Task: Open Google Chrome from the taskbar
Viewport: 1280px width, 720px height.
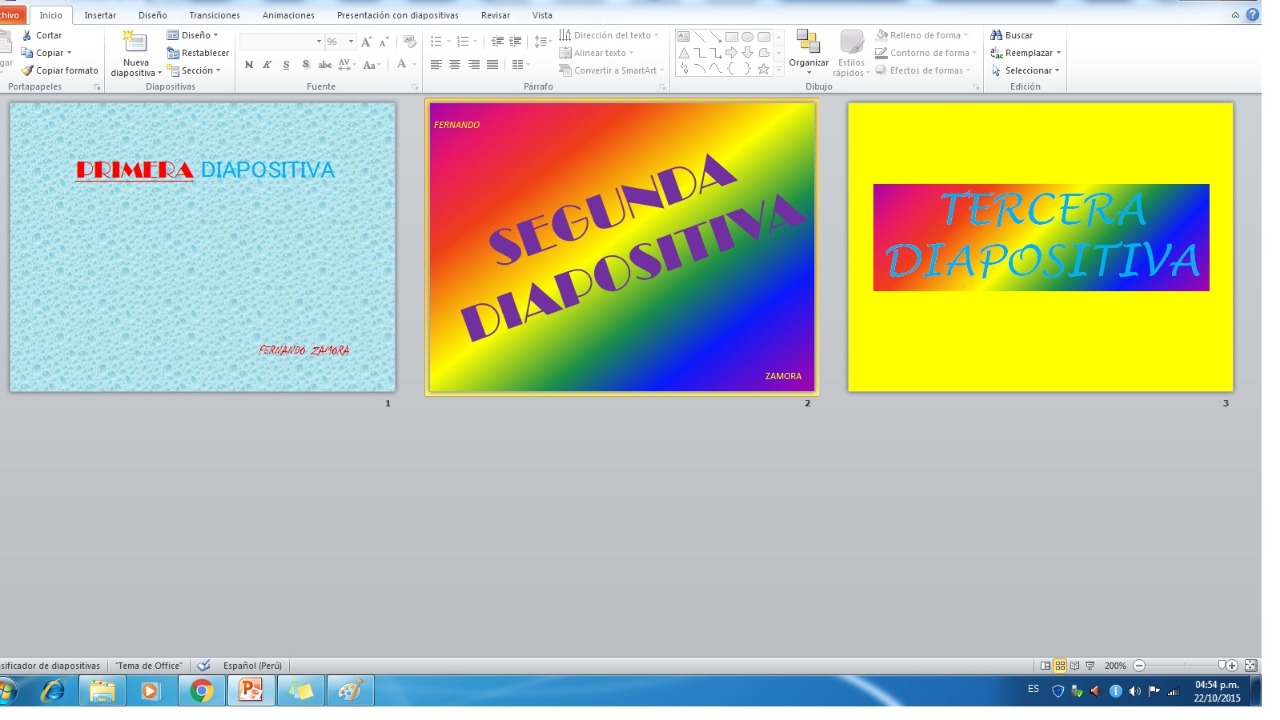Action: point(202,691)
